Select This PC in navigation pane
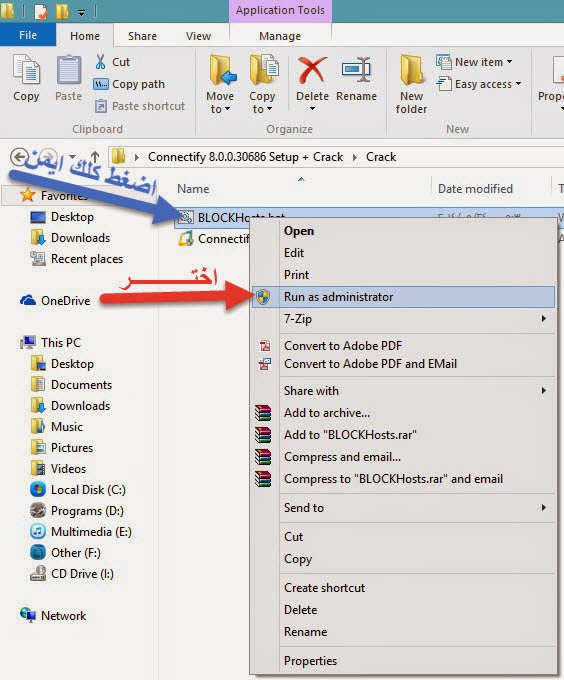The image size is (564, 680). [61, 343]
